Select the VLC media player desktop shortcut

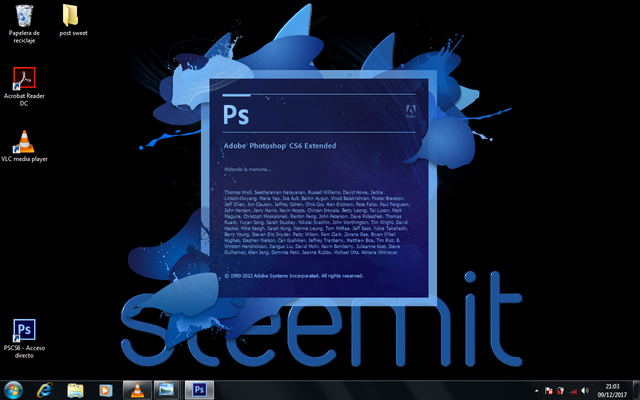coord(24,146)
